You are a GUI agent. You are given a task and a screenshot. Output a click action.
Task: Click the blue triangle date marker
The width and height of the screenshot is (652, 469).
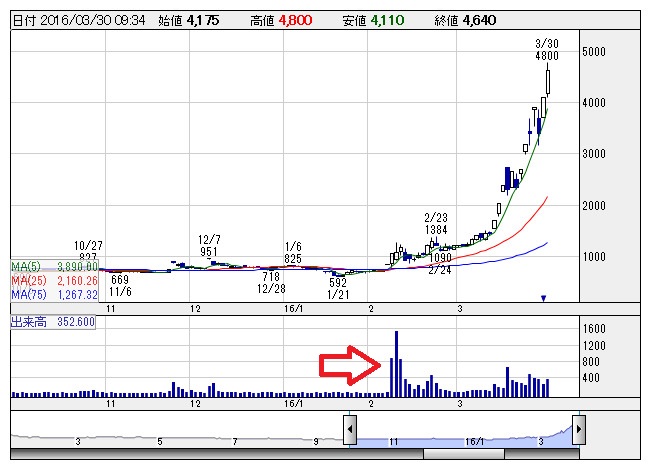[x=543, y=298]
